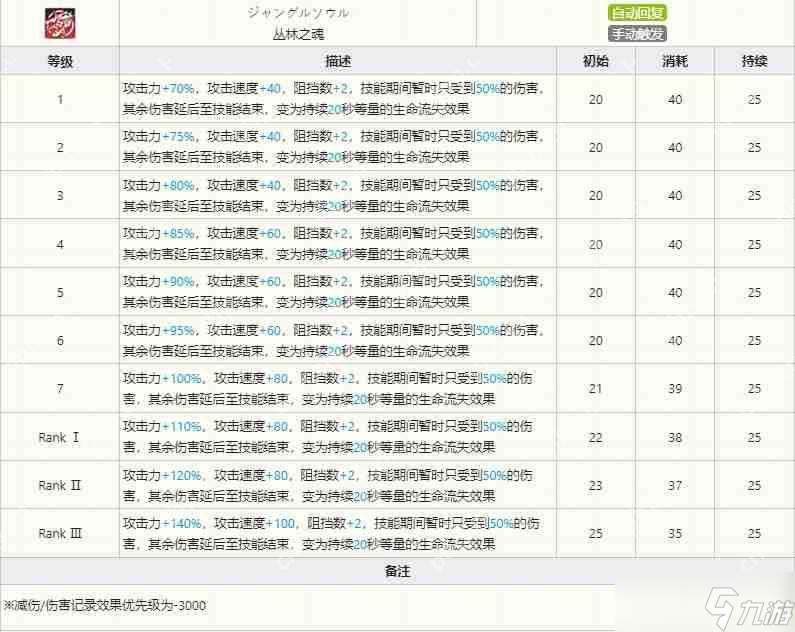Click the description with 攻击力+70%
Image resolution: width=795 pixels, height=632 pixels.
(x=334, y=99)
